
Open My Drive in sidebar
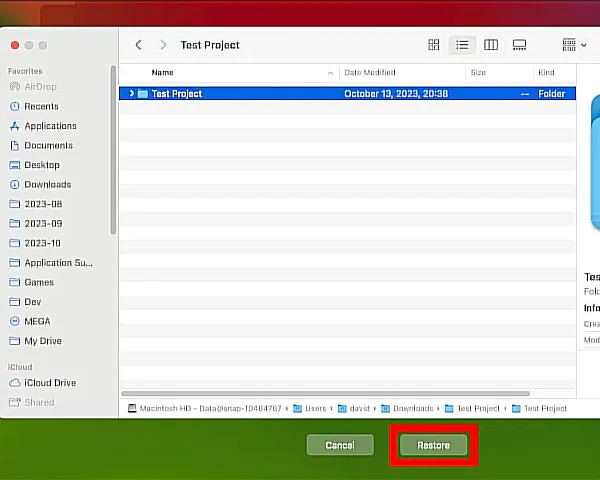(35, 341)
